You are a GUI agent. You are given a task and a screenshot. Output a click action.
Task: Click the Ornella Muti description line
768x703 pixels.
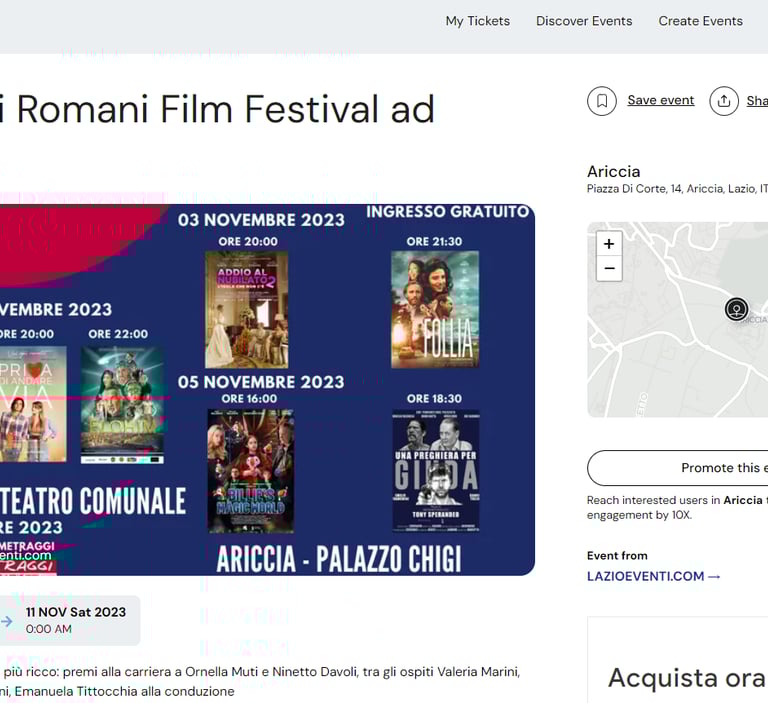click(260, 671)
